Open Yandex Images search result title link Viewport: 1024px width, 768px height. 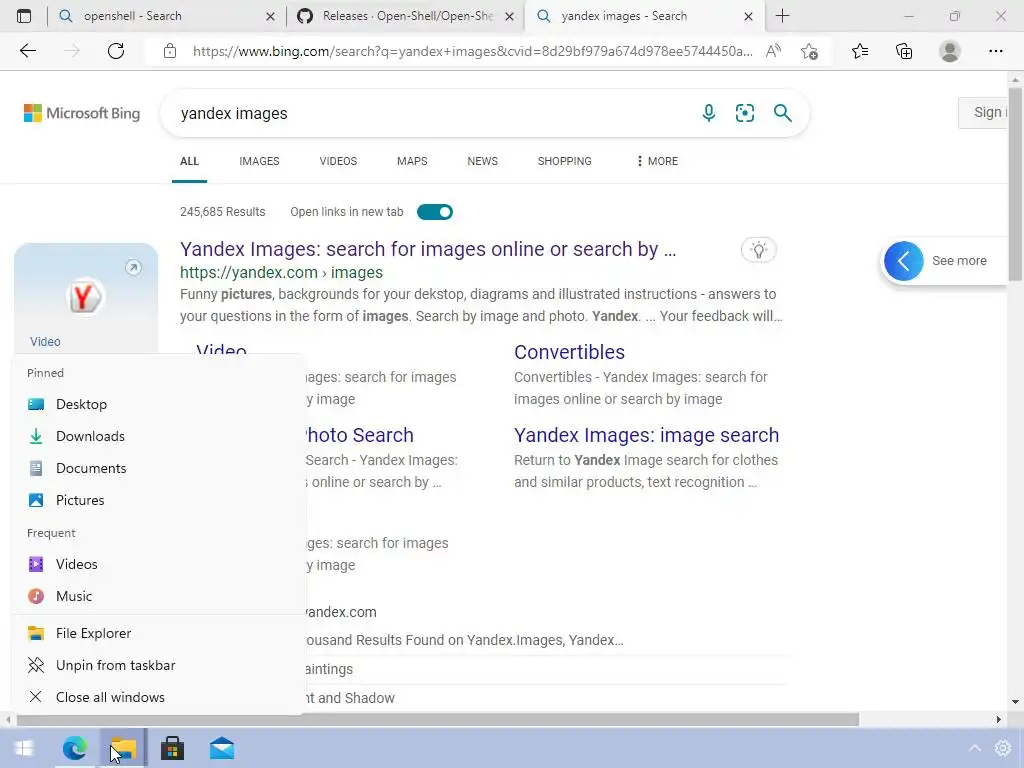coord(428,249)
